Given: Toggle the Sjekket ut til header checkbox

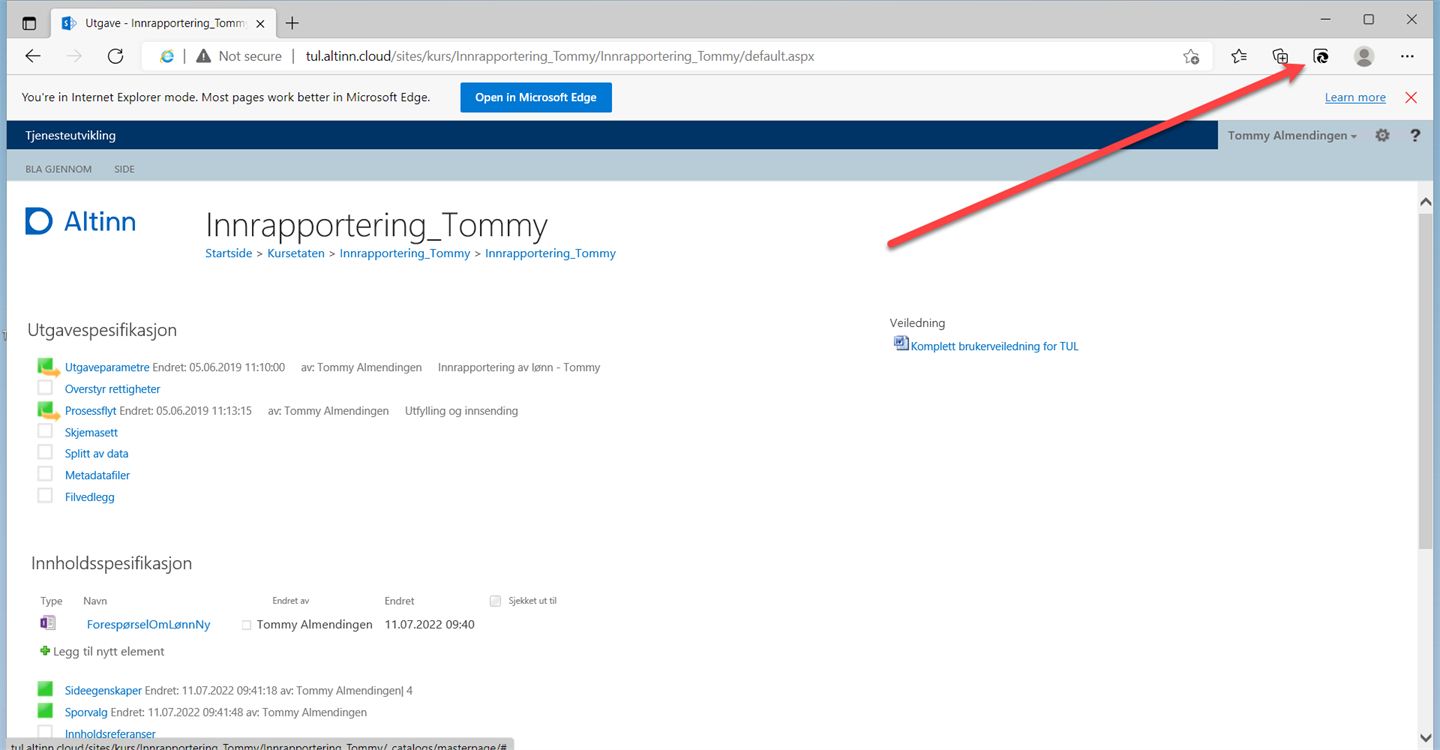Looking at the screenshot, I should 495,601.
